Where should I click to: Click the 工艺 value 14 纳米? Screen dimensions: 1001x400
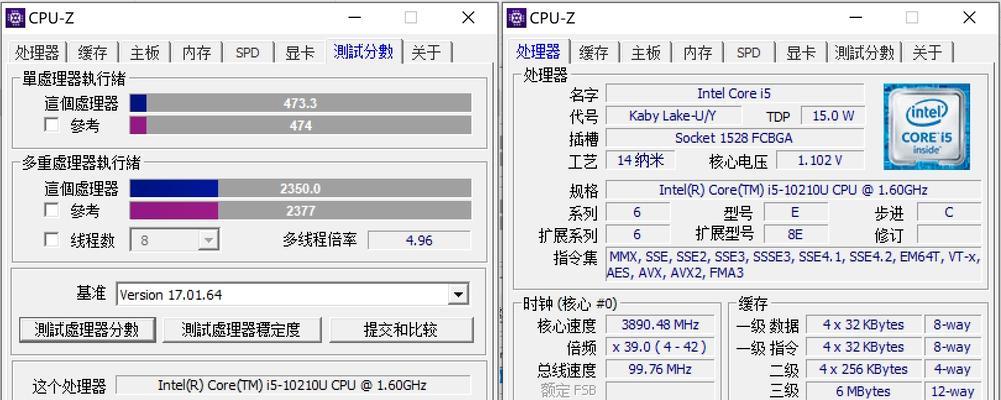(640, 160)
